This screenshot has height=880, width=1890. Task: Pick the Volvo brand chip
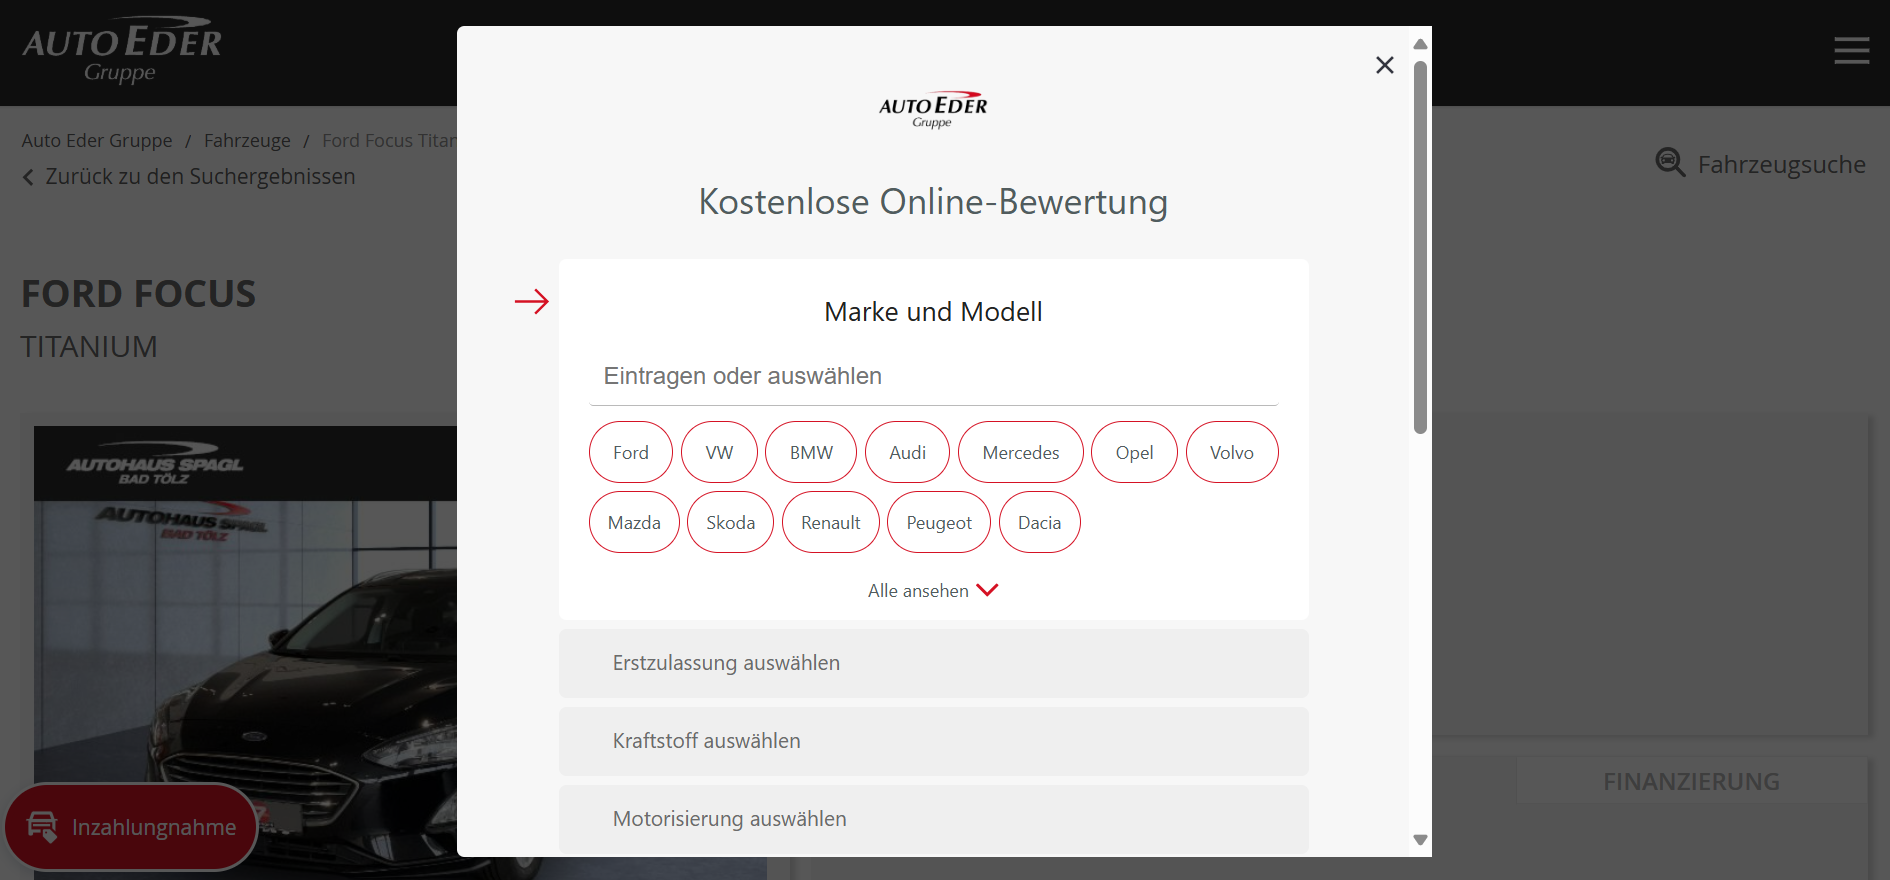1232,452
